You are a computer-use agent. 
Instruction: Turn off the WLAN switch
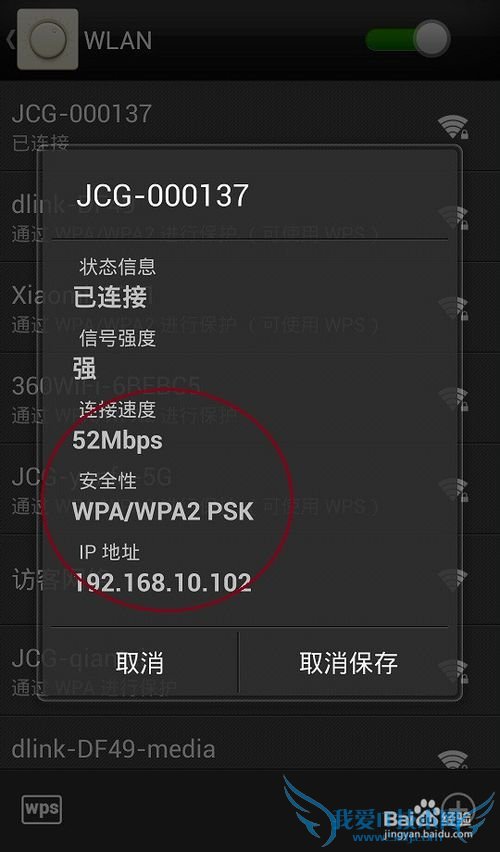[x=408, y=39]
